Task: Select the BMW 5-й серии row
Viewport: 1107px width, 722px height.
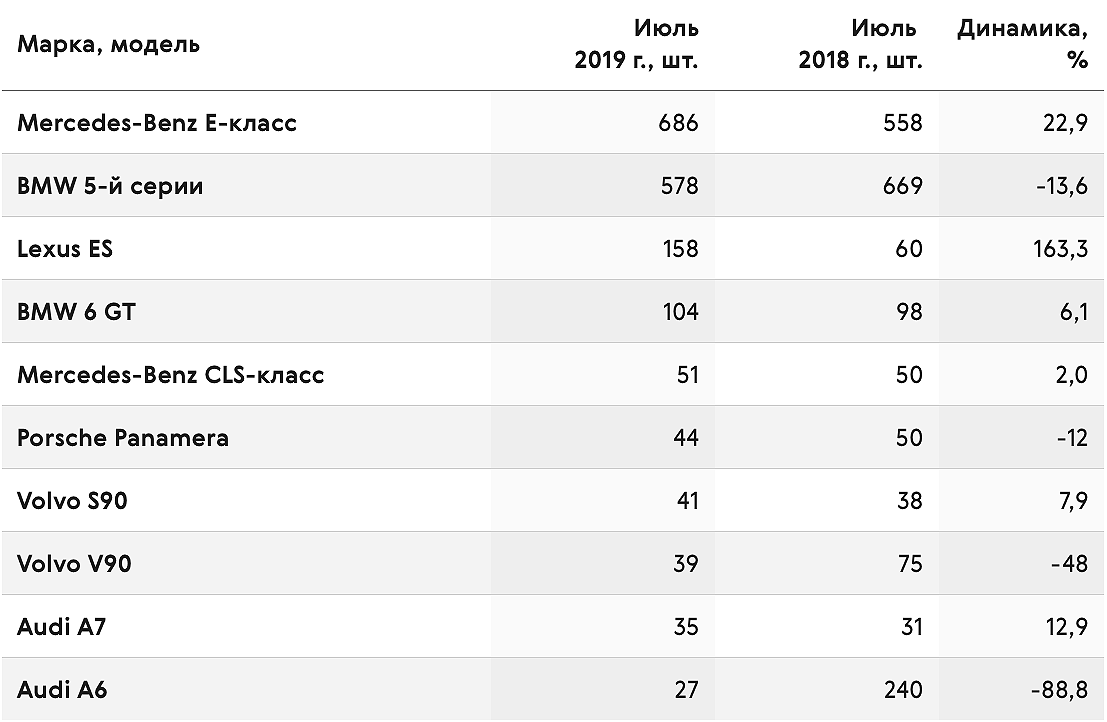Action: tap(553, 186)
